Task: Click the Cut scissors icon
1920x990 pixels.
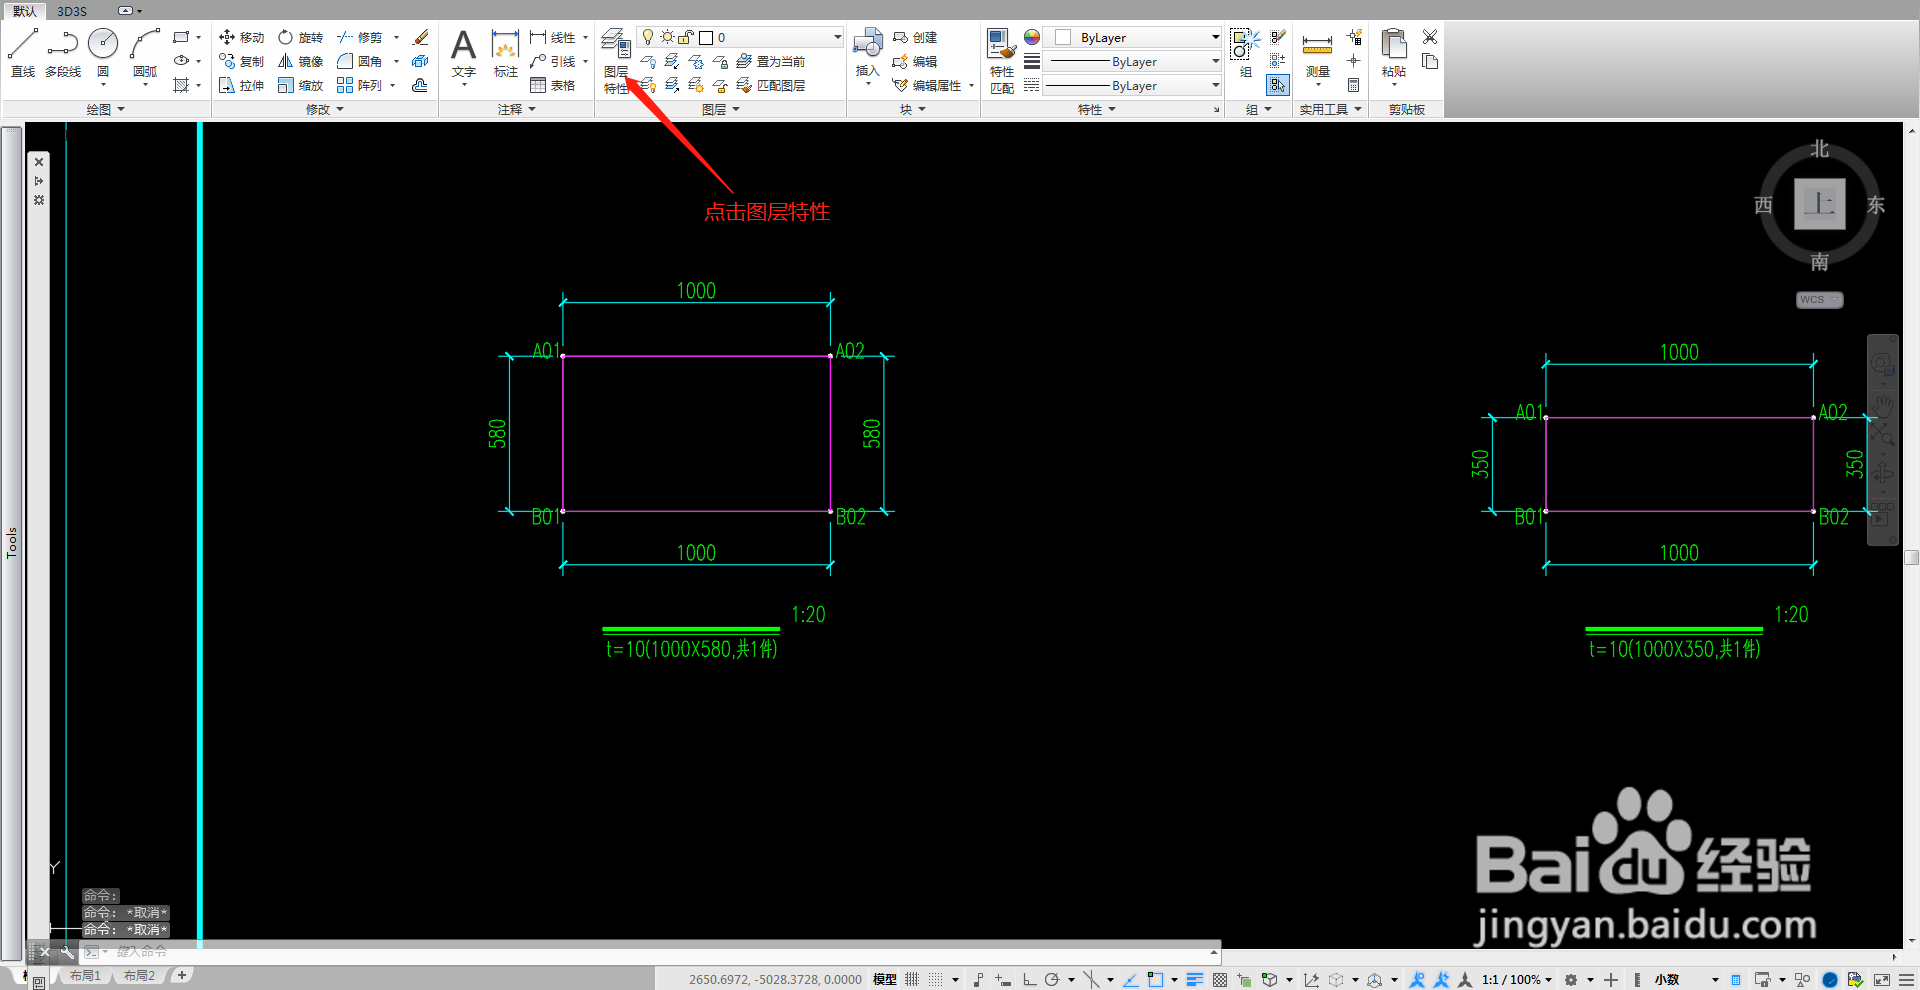Action: point(1430,37)
